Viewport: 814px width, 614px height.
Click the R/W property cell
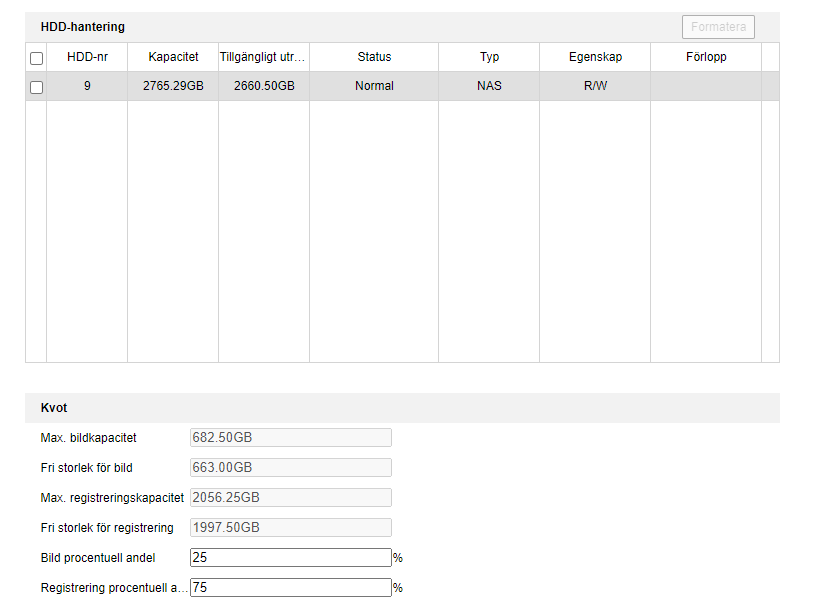point(595,86)
